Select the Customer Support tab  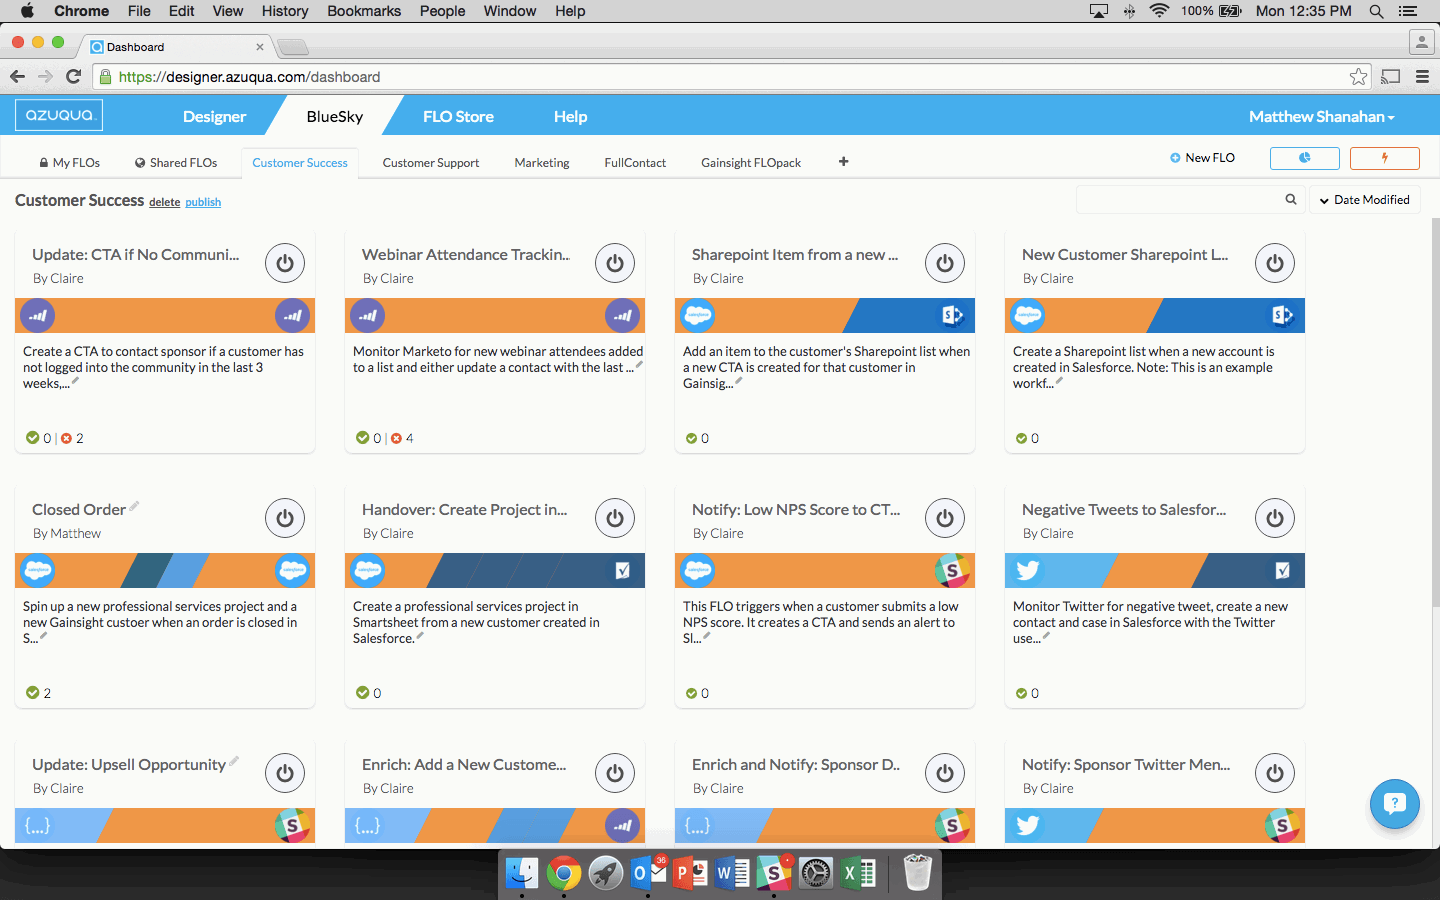click(431, 162)
